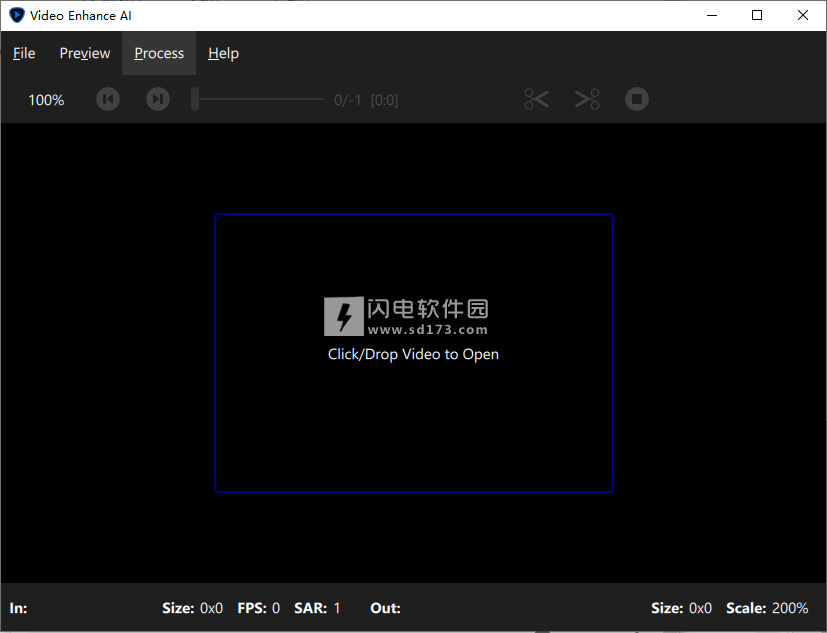Click the Video Enhance AI app logo
The image size is (827, 633).
[x=17, y=15]
